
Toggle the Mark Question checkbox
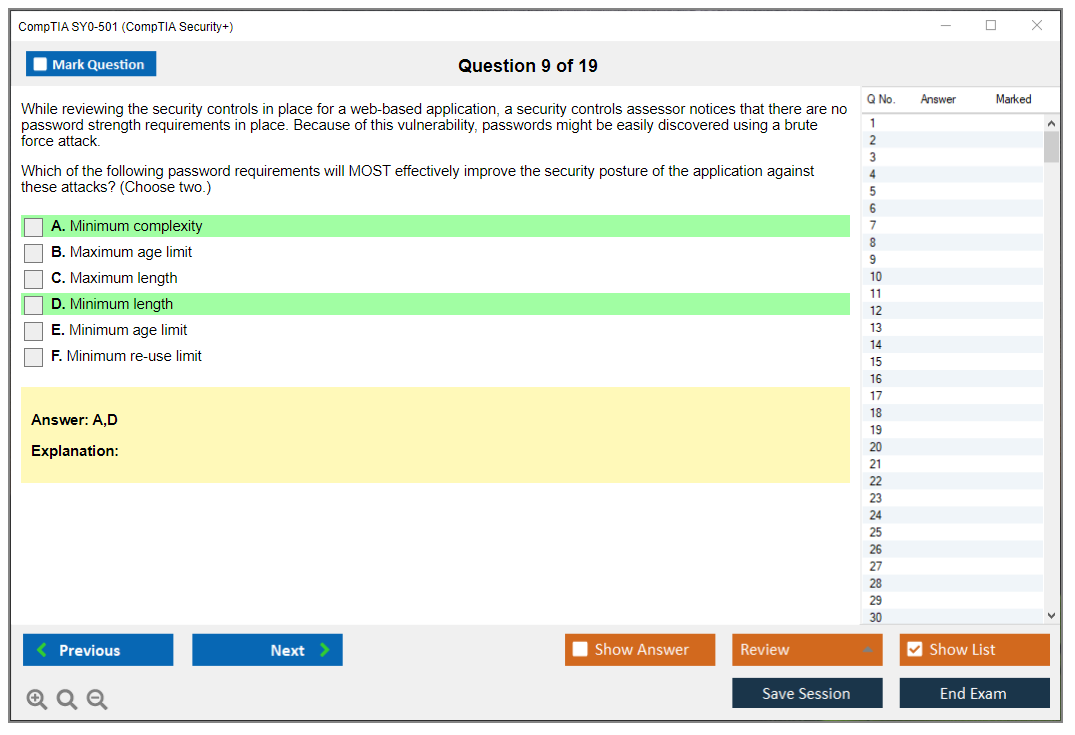point(41,64)
